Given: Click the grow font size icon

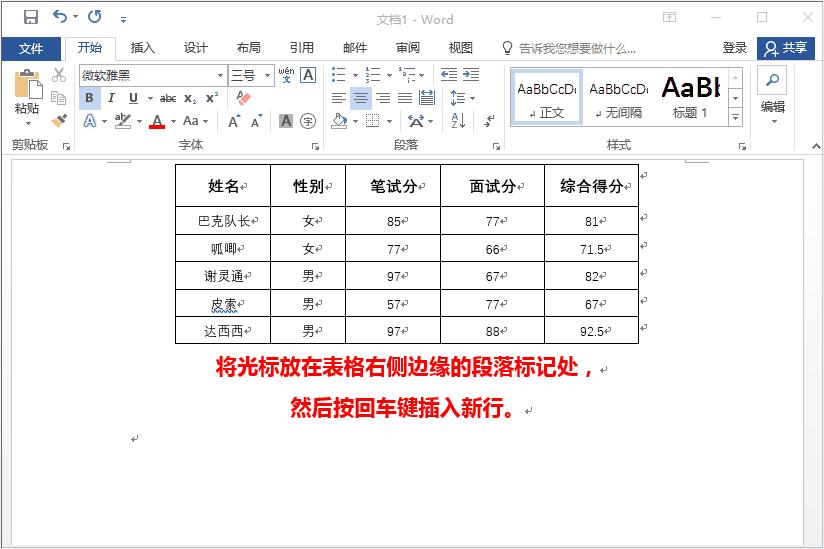Looking at the screenshot, I should click(234, 121).
